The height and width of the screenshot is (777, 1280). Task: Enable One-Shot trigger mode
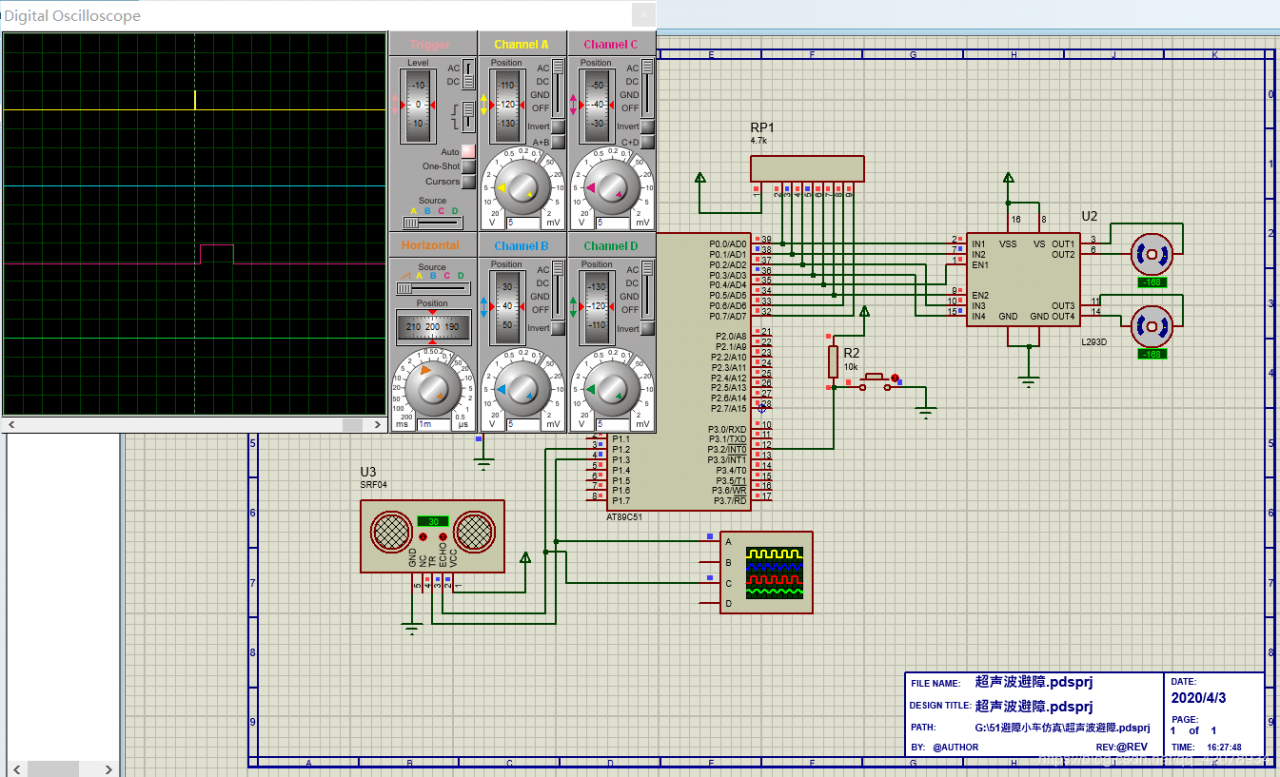[x=467, y=167]
